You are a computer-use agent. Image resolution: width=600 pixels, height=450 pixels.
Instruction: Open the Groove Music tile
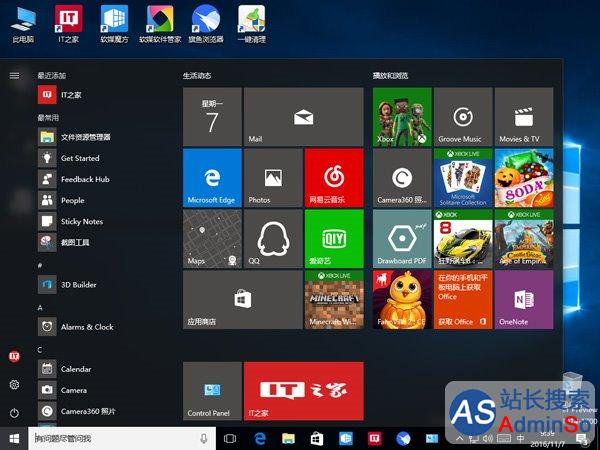463,117
